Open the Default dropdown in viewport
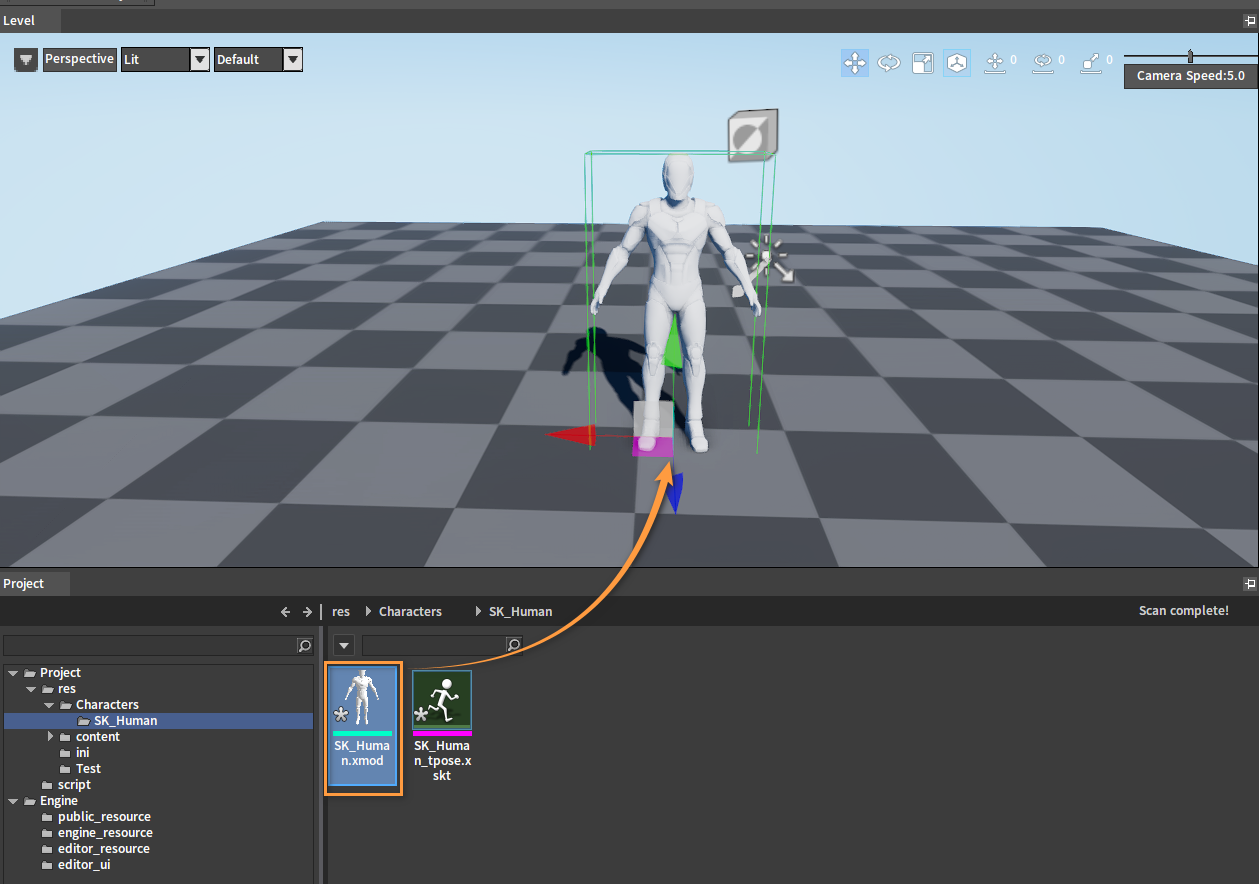Image resolution: width=1259 pixels, height=884 pixels. coord(292,60)
